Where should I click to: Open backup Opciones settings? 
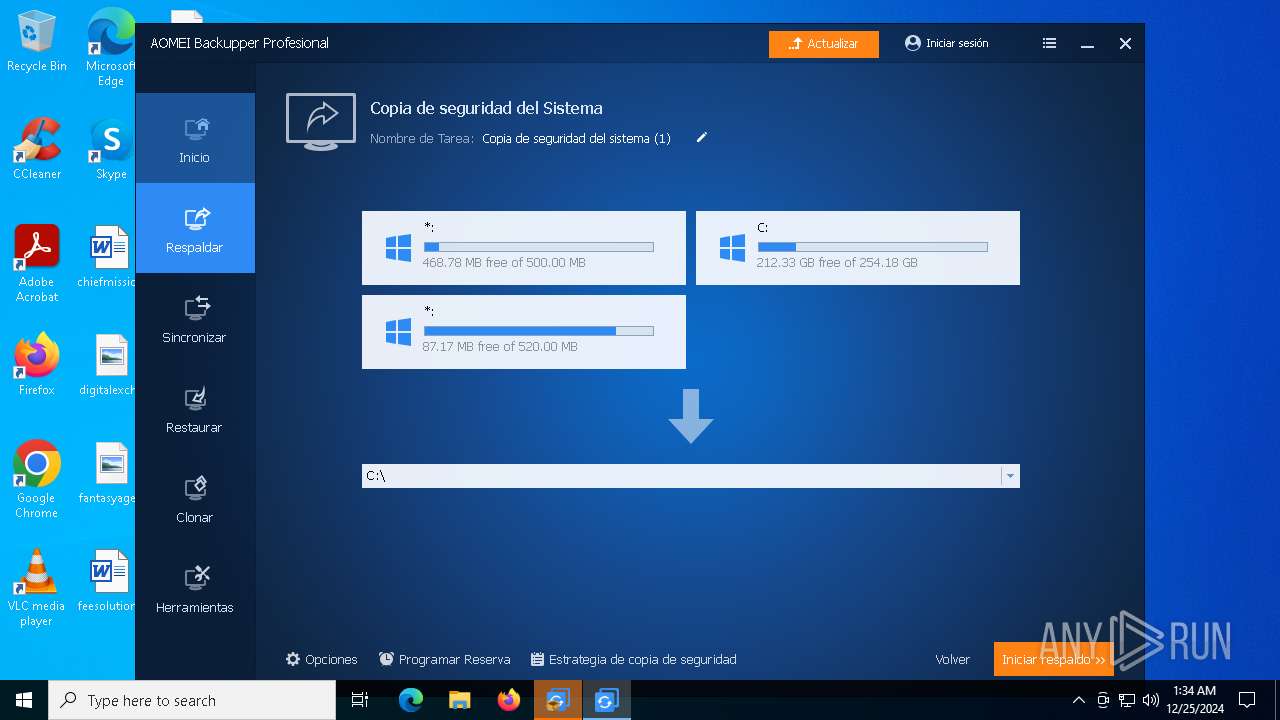(321, 660)
